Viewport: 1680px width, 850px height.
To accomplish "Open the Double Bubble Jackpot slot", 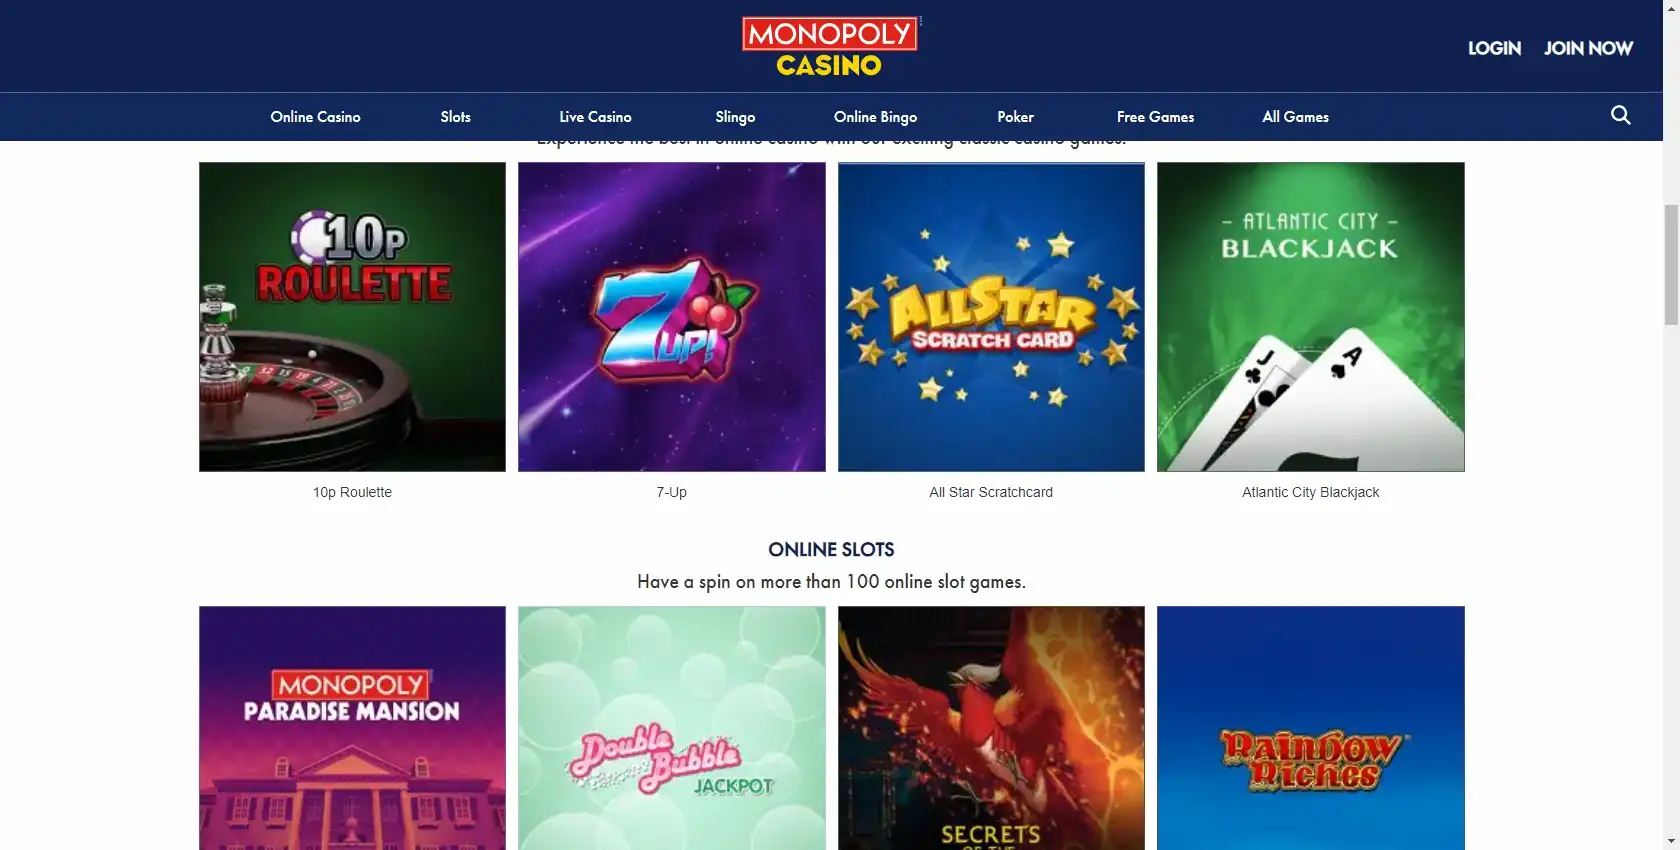I will 672,728.
